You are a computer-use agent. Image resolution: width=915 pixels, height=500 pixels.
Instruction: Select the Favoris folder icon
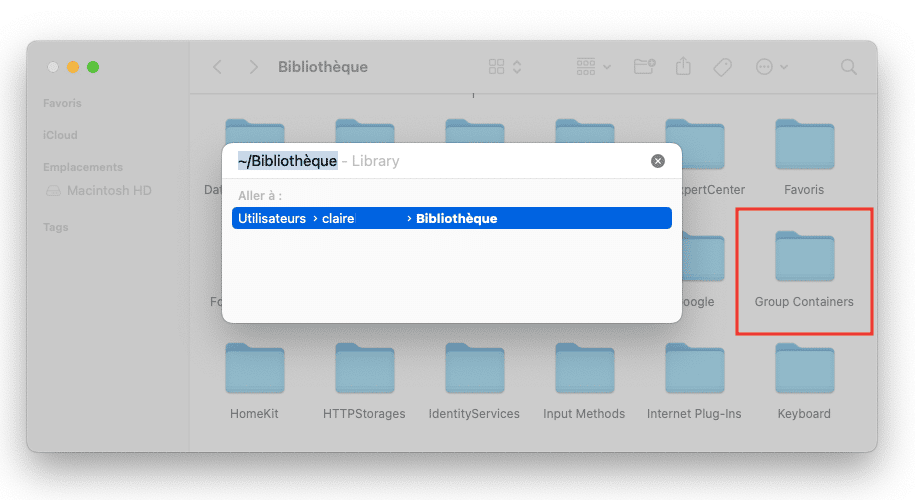pyautogui.click(x=804, y=144)
